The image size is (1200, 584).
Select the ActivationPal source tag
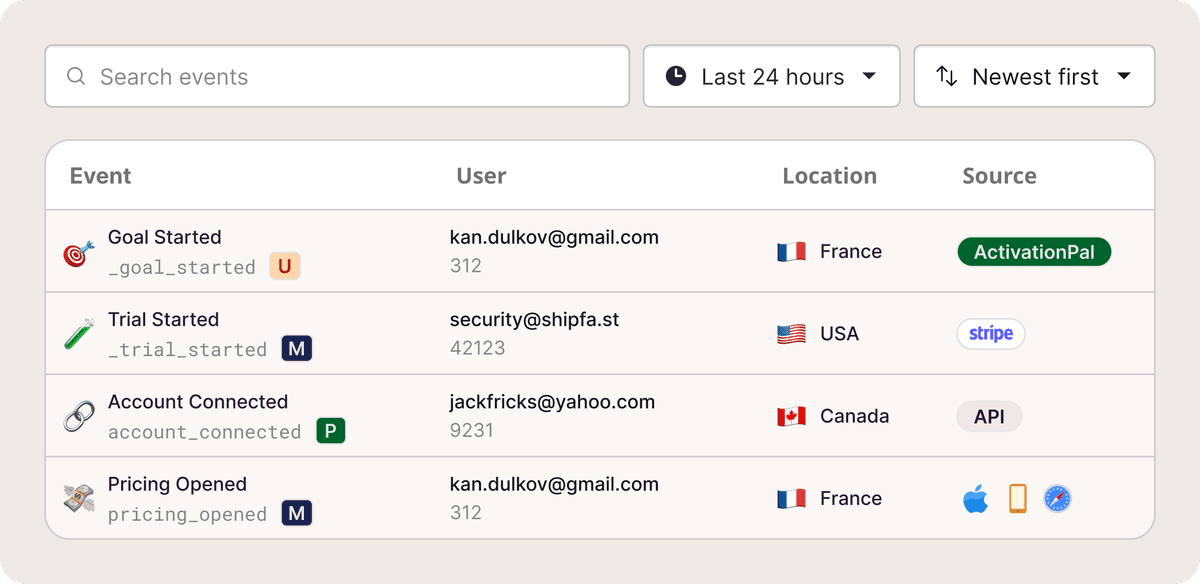coord(1034,252)
